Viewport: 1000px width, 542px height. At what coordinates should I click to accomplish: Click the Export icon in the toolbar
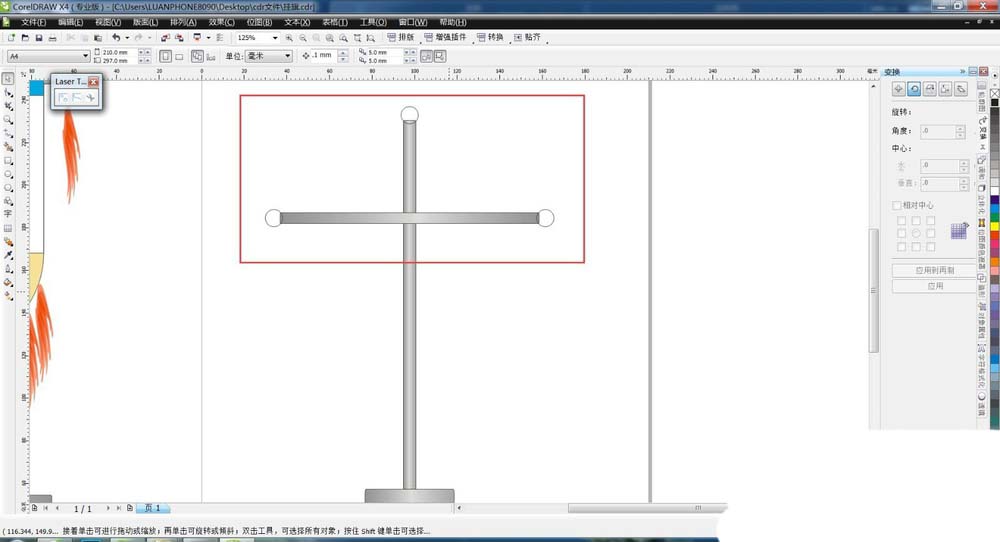tap(179, 38)
